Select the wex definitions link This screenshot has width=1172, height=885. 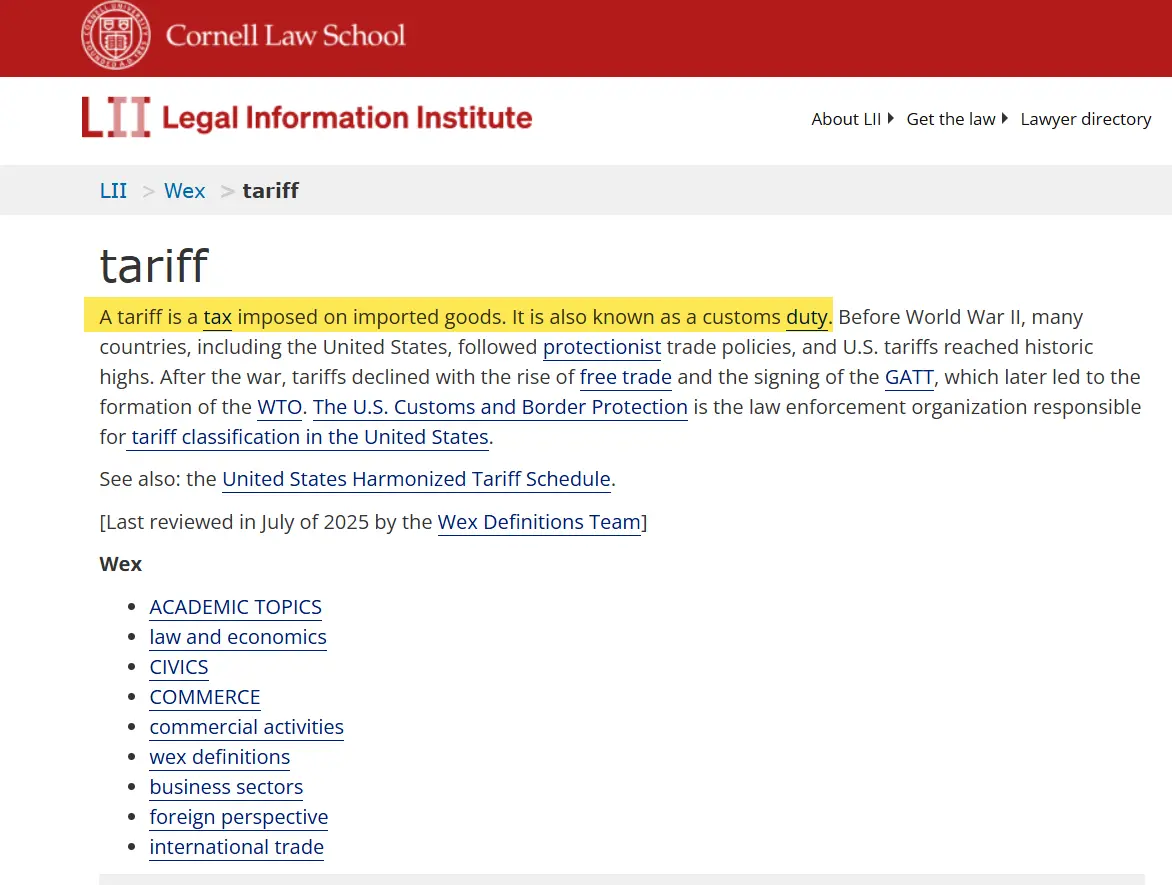click(220, 756)
